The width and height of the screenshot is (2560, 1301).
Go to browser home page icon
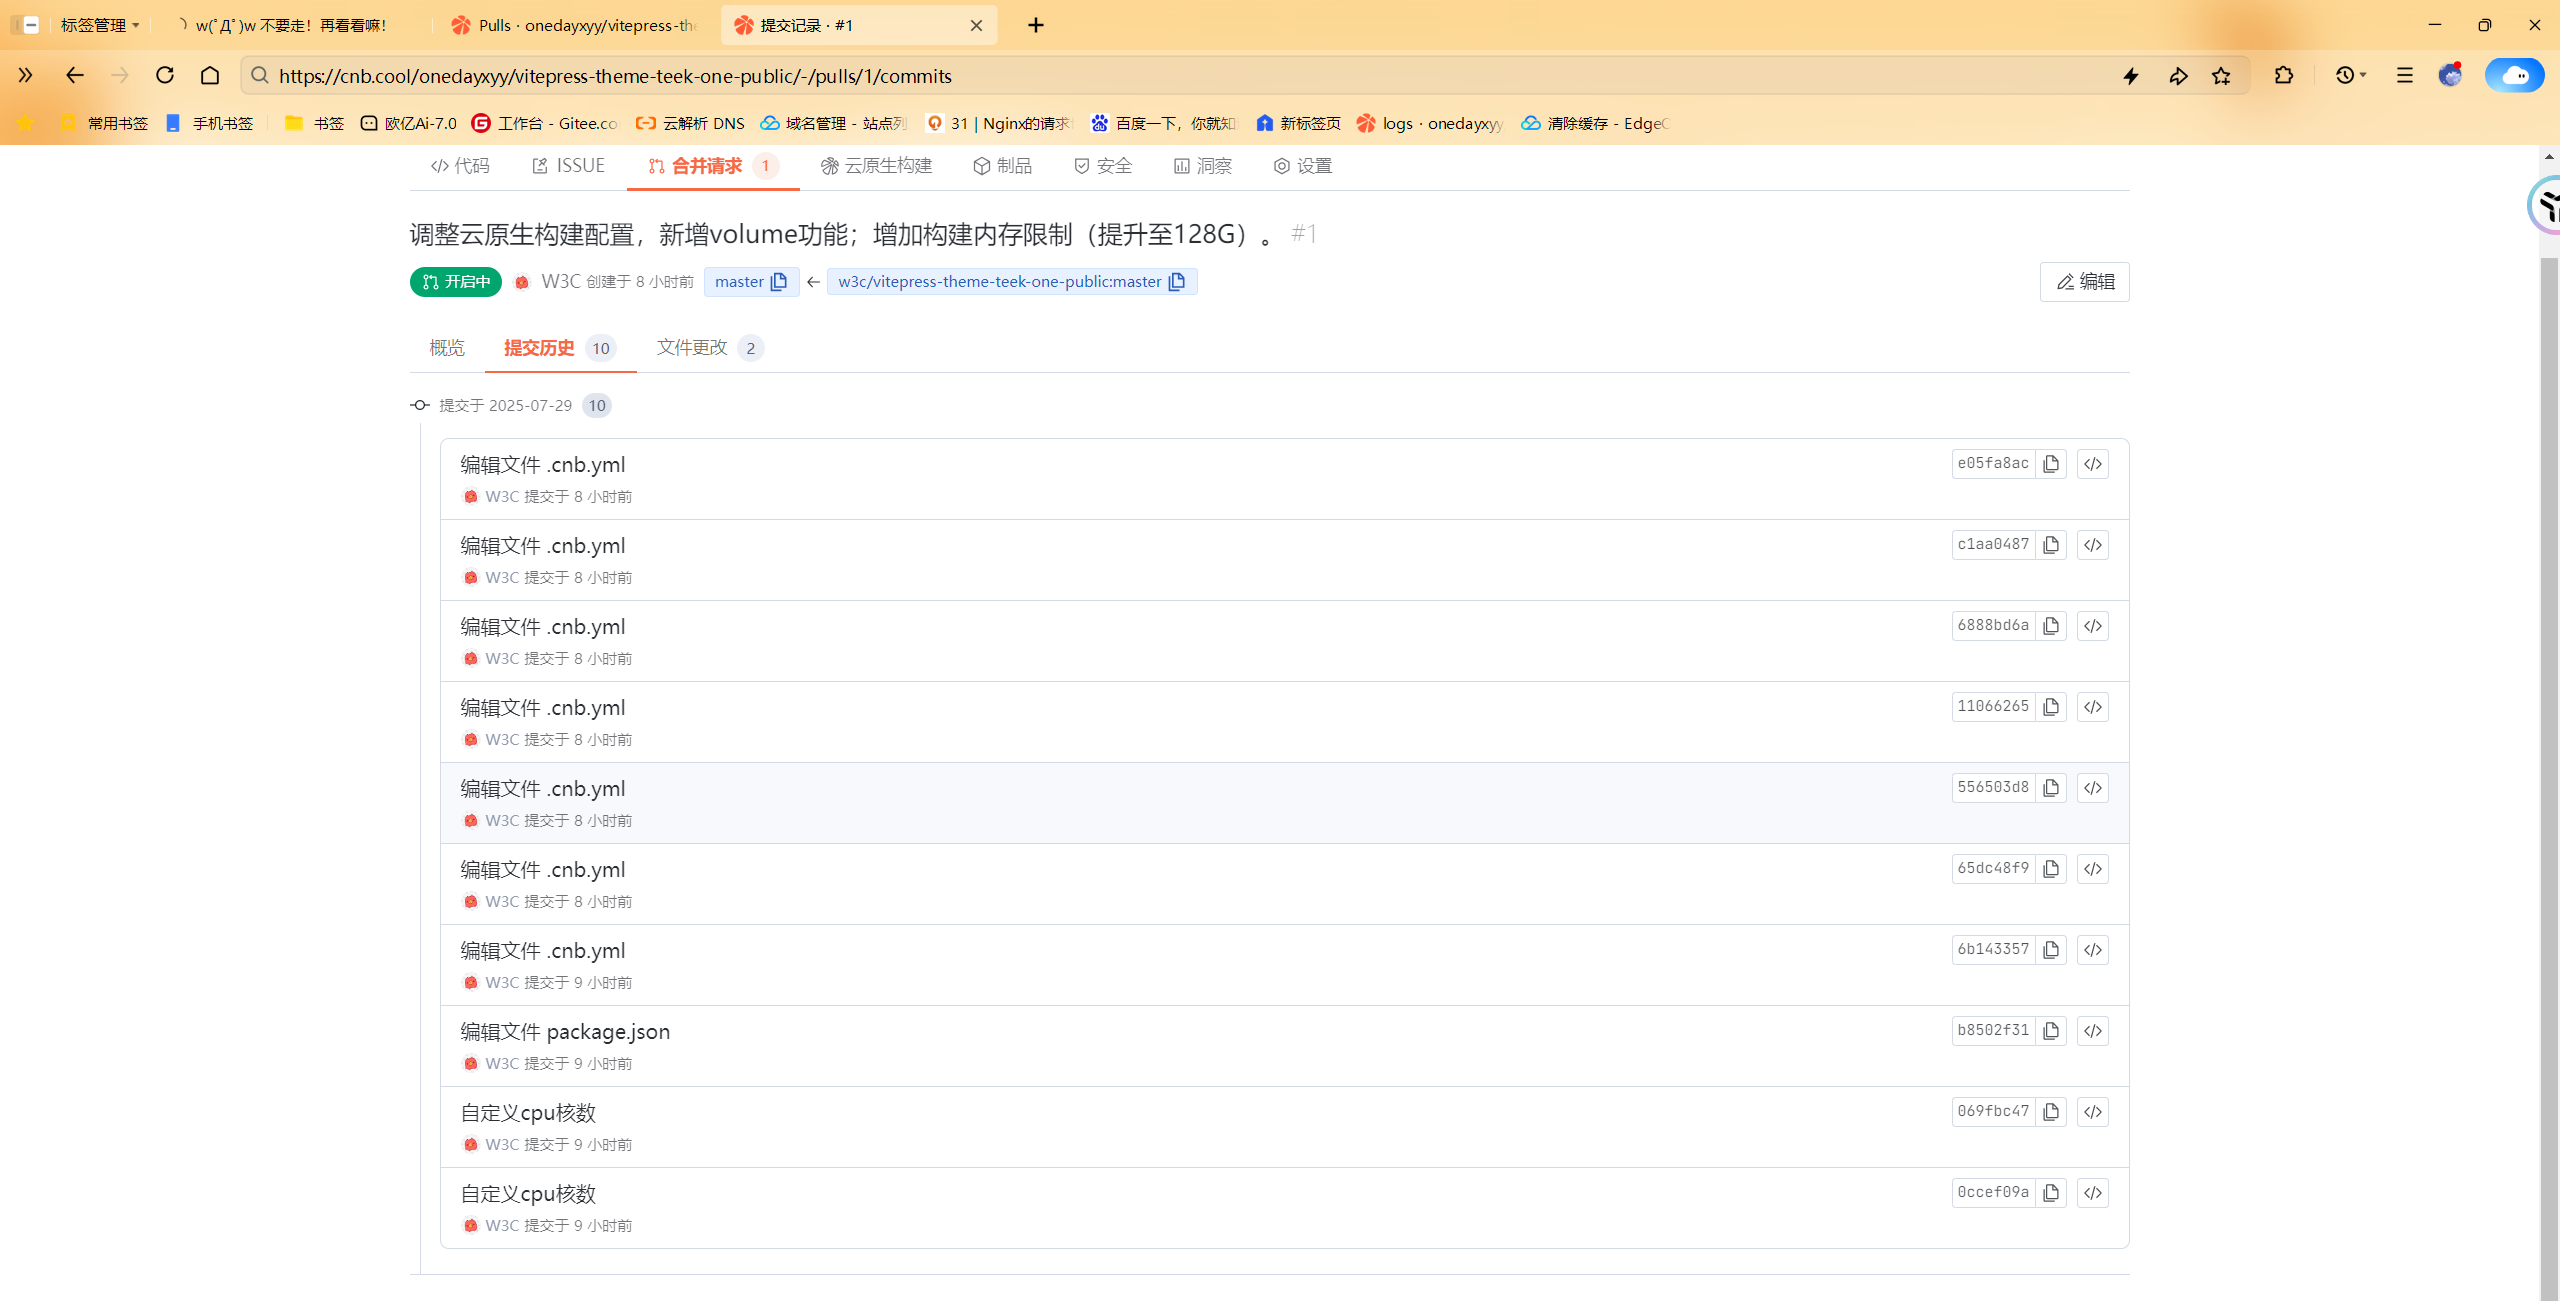pyautogui.click(x=210, y=75)
